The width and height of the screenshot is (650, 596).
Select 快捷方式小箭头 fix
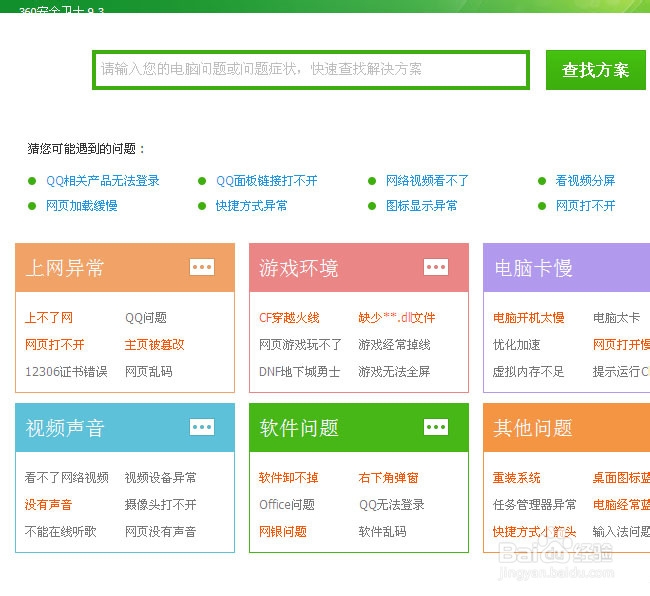pyautogui.click(x=534, y=532)
